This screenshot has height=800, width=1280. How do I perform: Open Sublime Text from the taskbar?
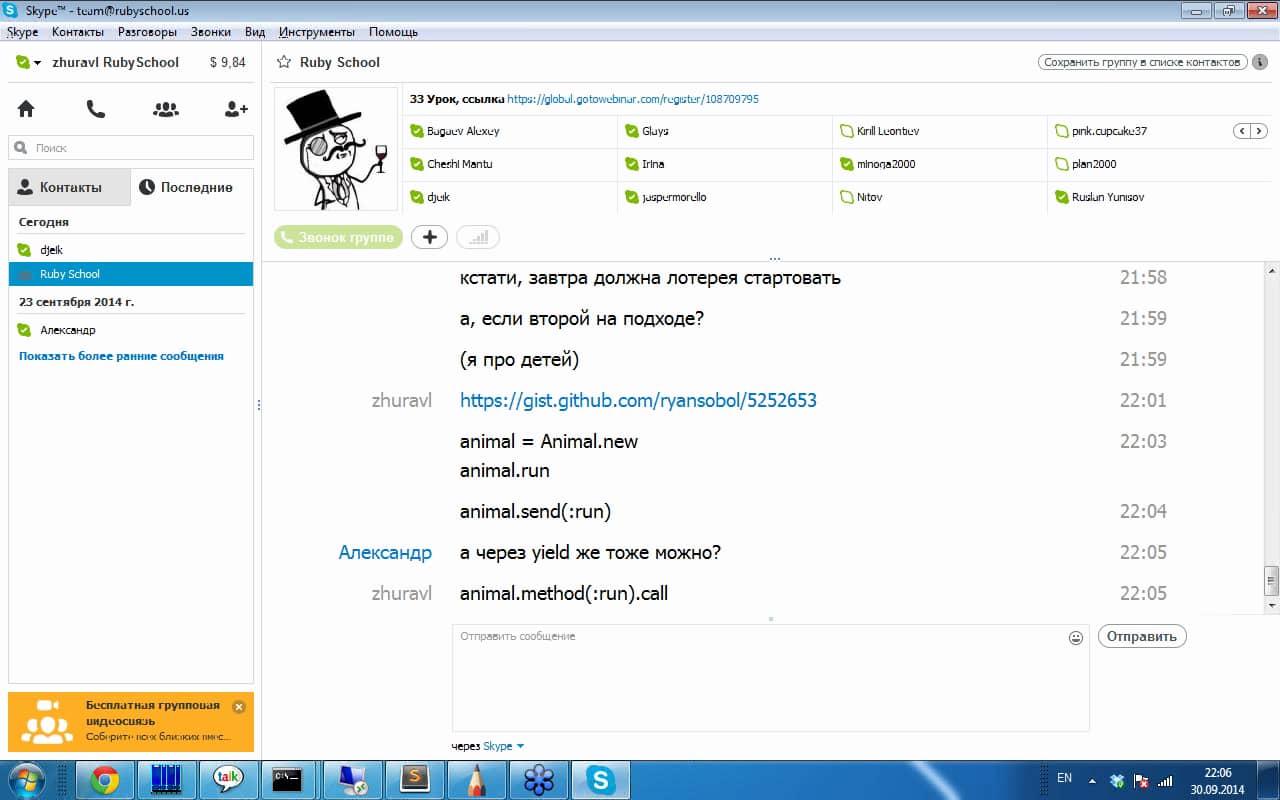414,779
